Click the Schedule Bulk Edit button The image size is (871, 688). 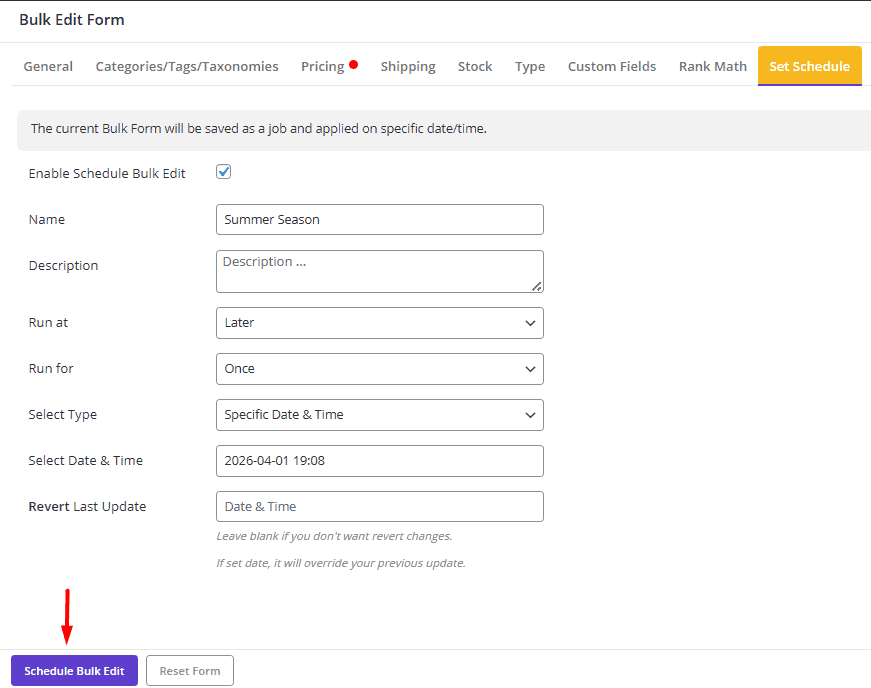[x=73, y=670]
